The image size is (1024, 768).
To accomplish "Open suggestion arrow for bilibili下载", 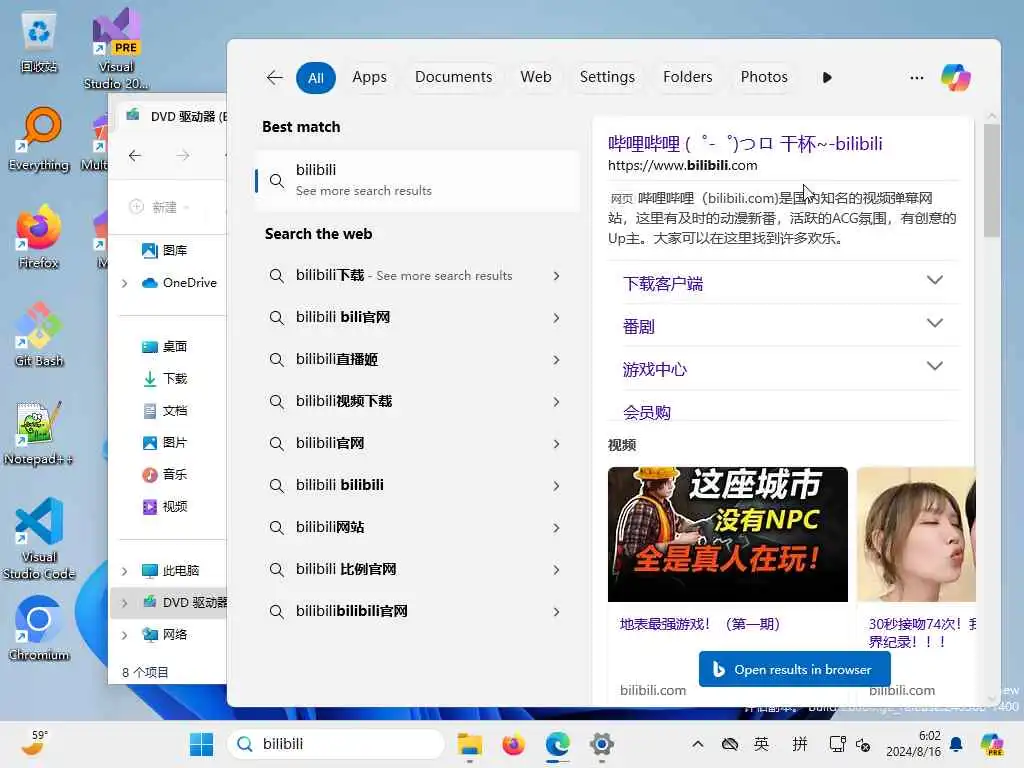I will coord(556,276).
